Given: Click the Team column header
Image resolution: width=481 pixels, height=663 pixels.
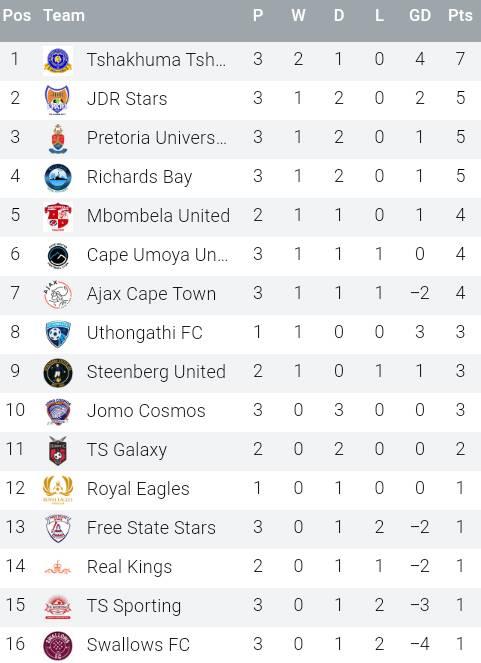Looking at the screenshot, I should pyautogui.click(x=64, y=16).
